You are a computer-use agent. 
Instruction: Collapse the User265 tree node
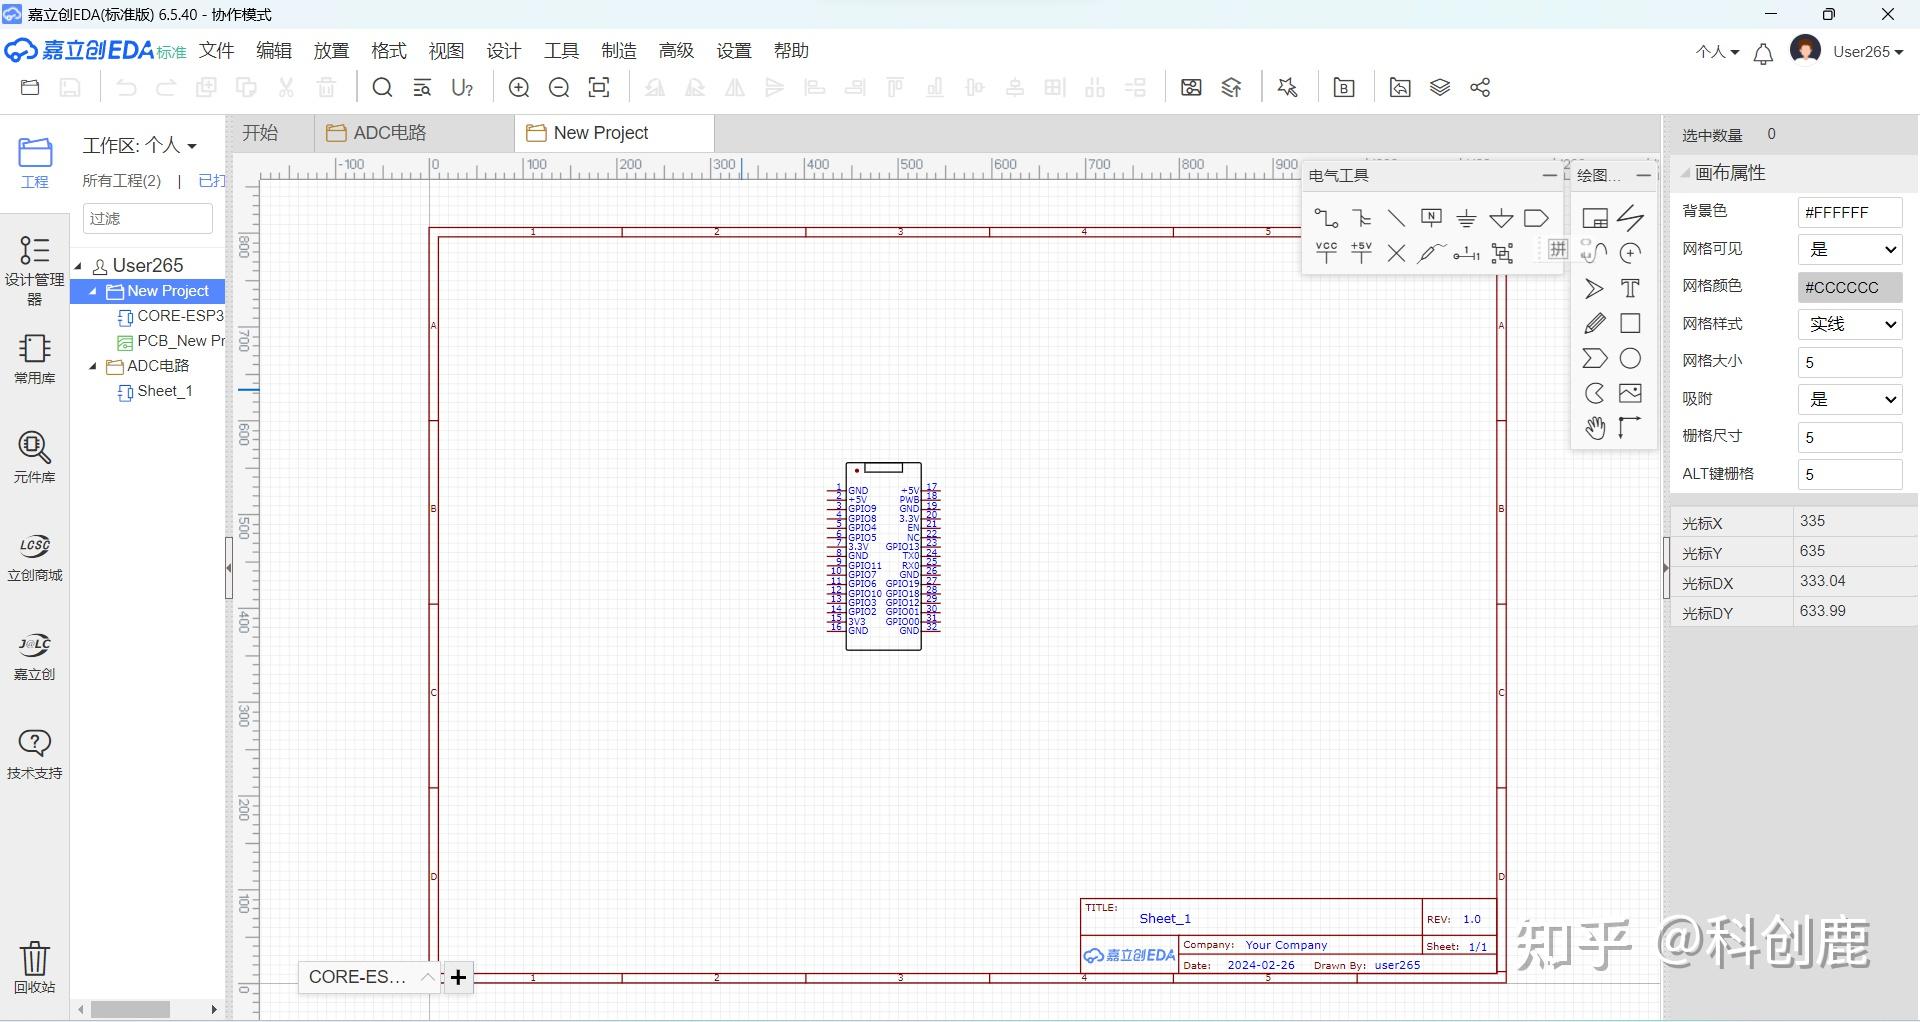[79, 265]
